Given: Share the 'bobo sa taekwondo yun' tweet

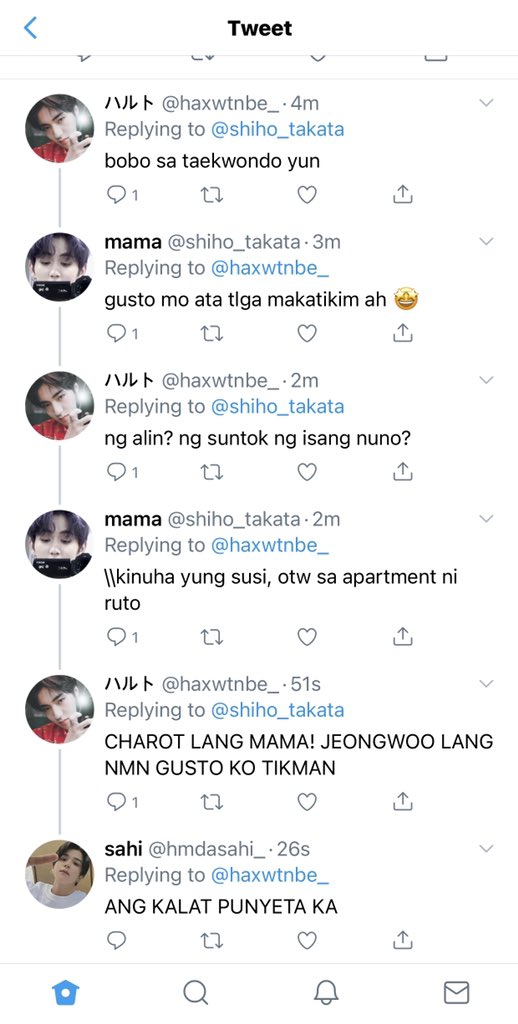Looking at the screenshot, I should [403, 194].
